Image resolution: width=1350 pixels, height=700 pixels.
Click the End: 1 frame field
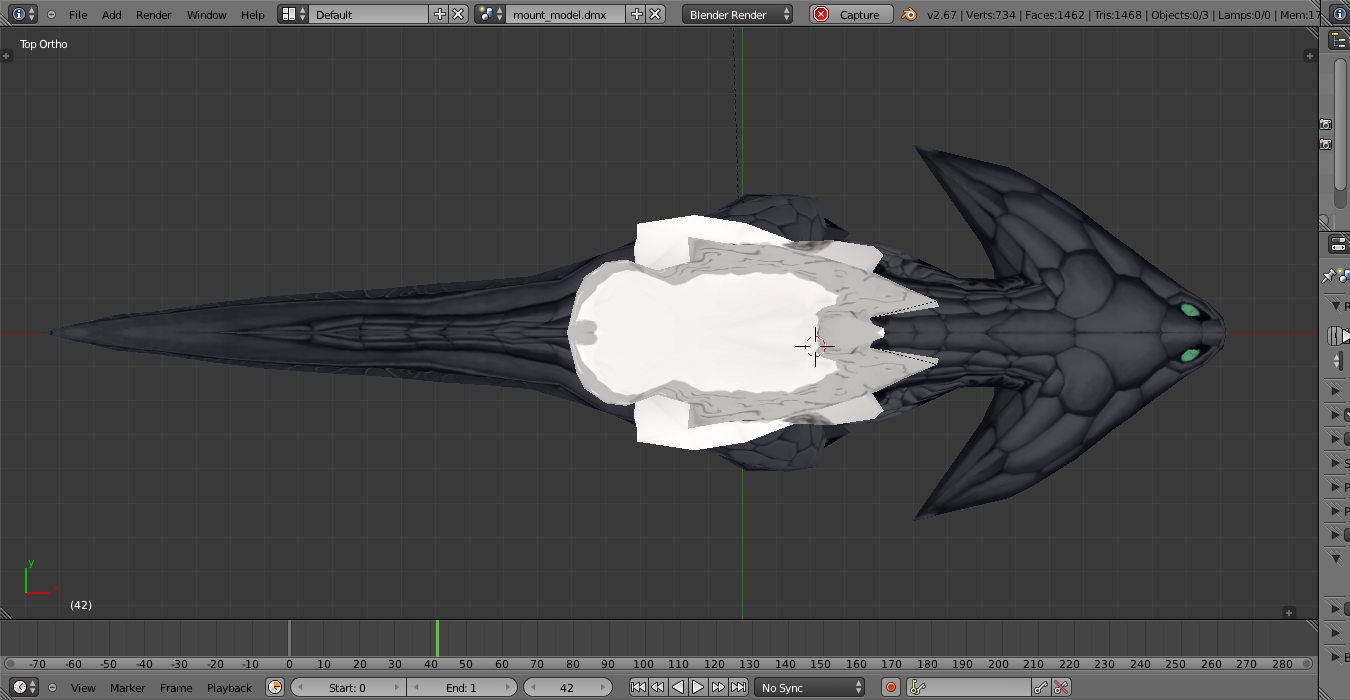462,687
